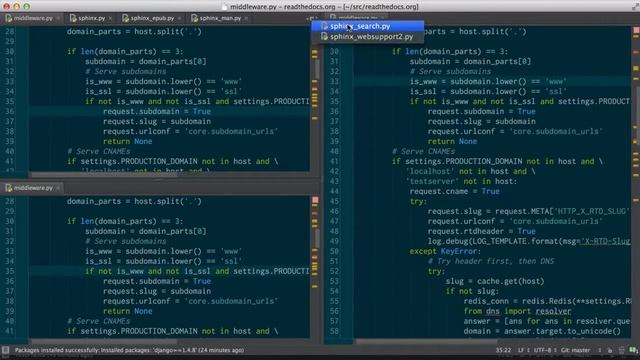This screenshot has width=640, height=360.
Task: Click vertical scrollbar of top-left editor pane
Action: (317, 69)
